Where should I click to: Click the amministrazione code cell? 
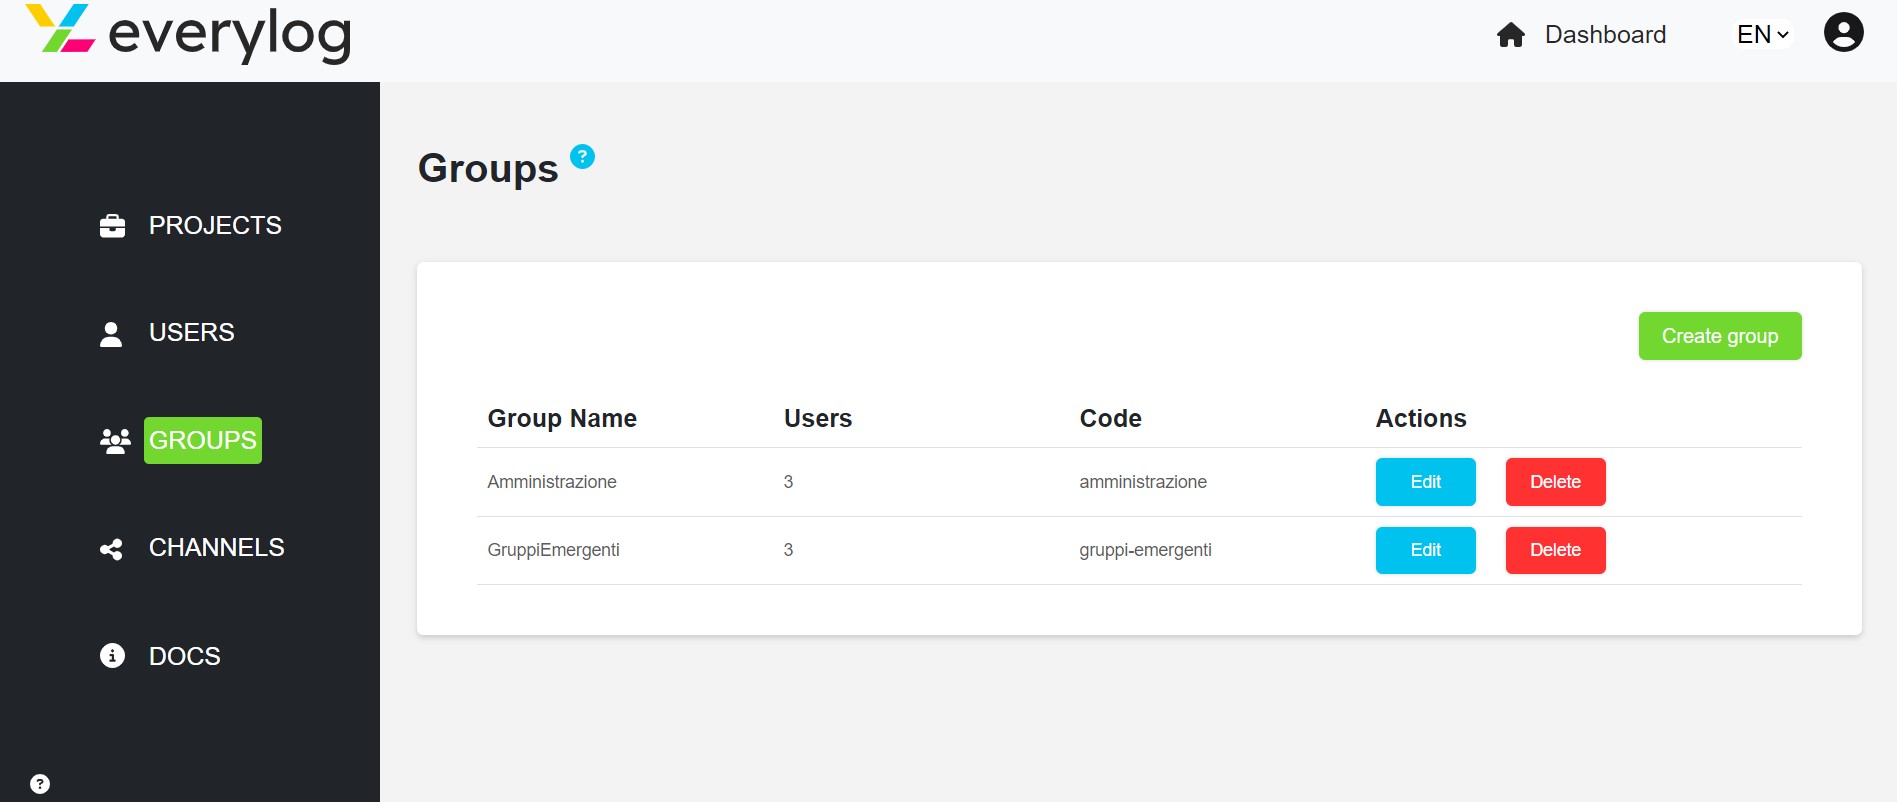(x=1143, y=482)
